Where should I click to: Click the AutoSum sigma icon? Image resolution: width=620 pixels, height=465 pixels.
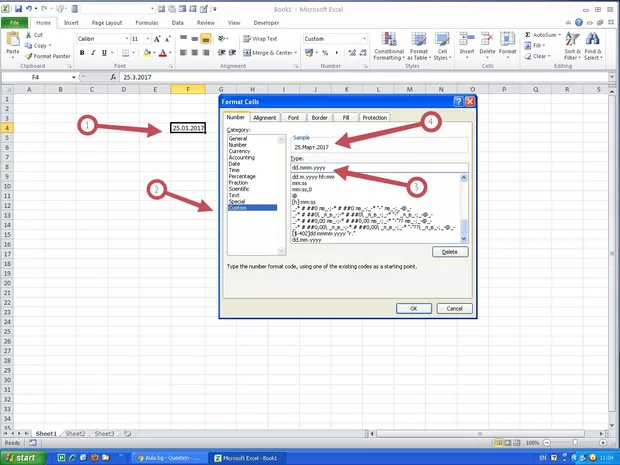click(528, 35)
